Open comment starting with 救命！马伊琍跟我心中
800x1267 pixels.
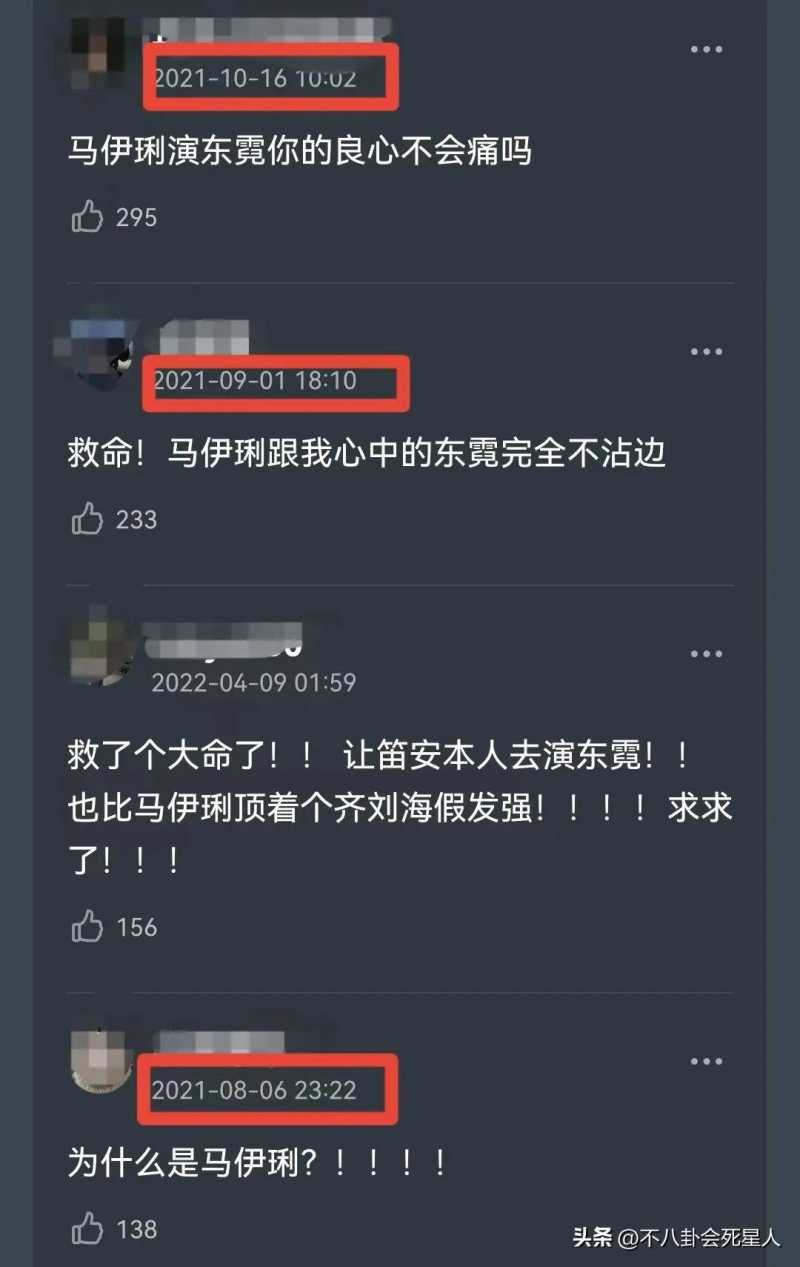click(x=367, y=454)
